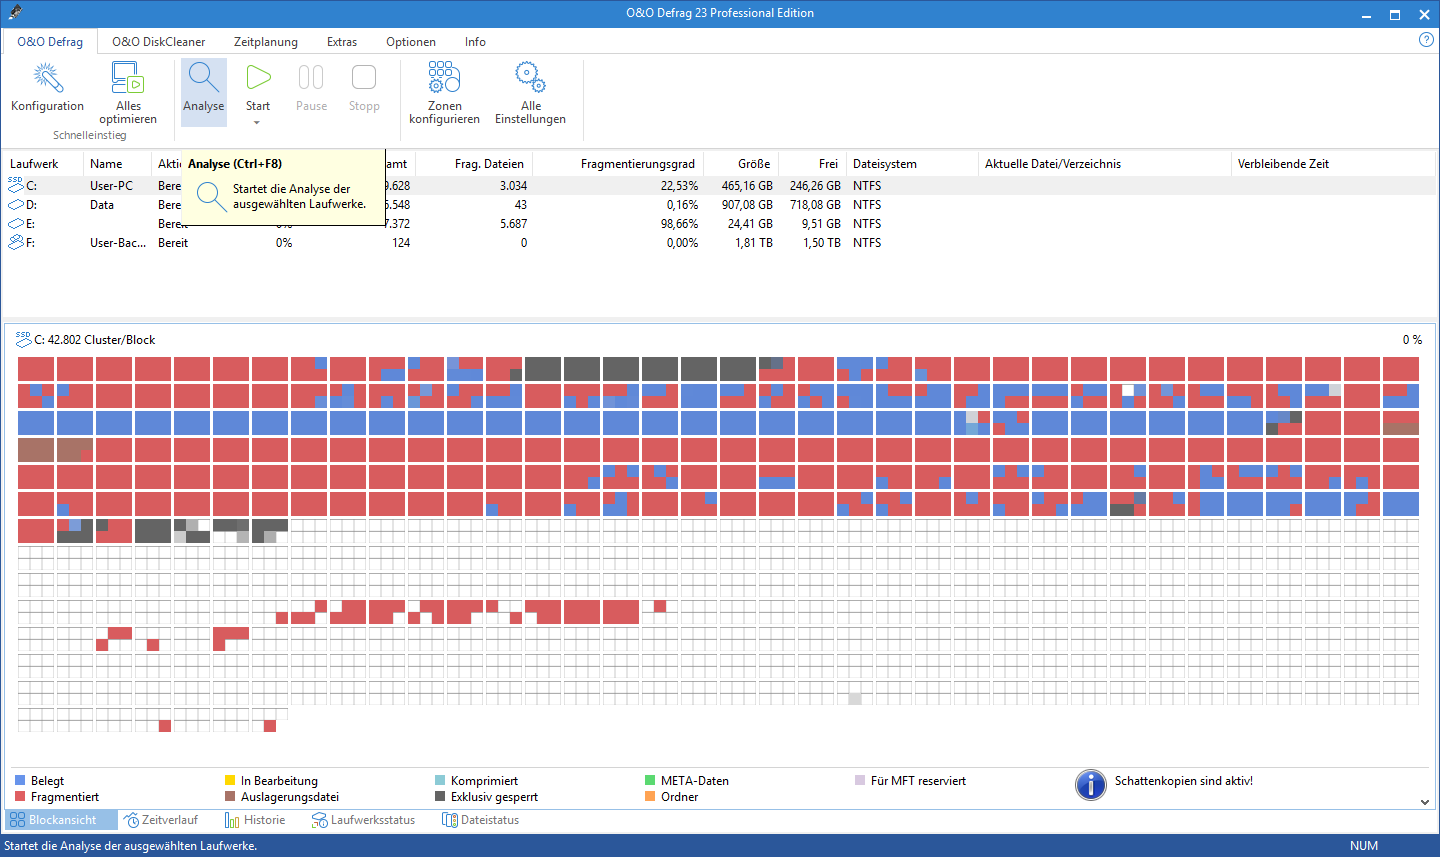Switch to Blockansicht view
Screen dimensions: 1440x857
point(61,820)
